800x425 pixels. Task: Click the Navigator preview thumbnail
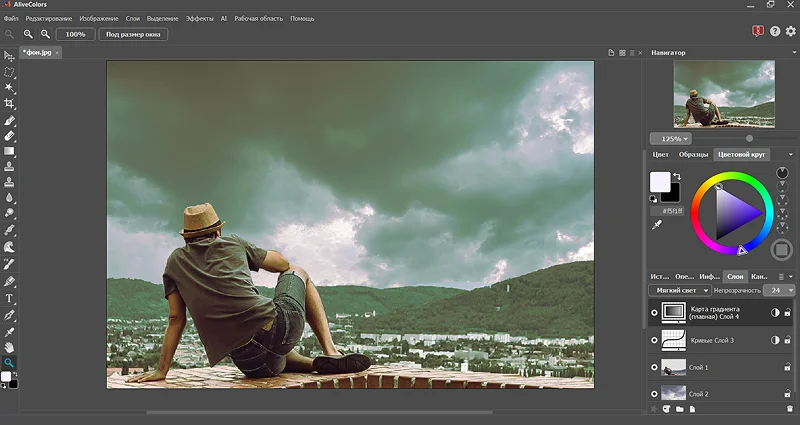pos(724,94)
